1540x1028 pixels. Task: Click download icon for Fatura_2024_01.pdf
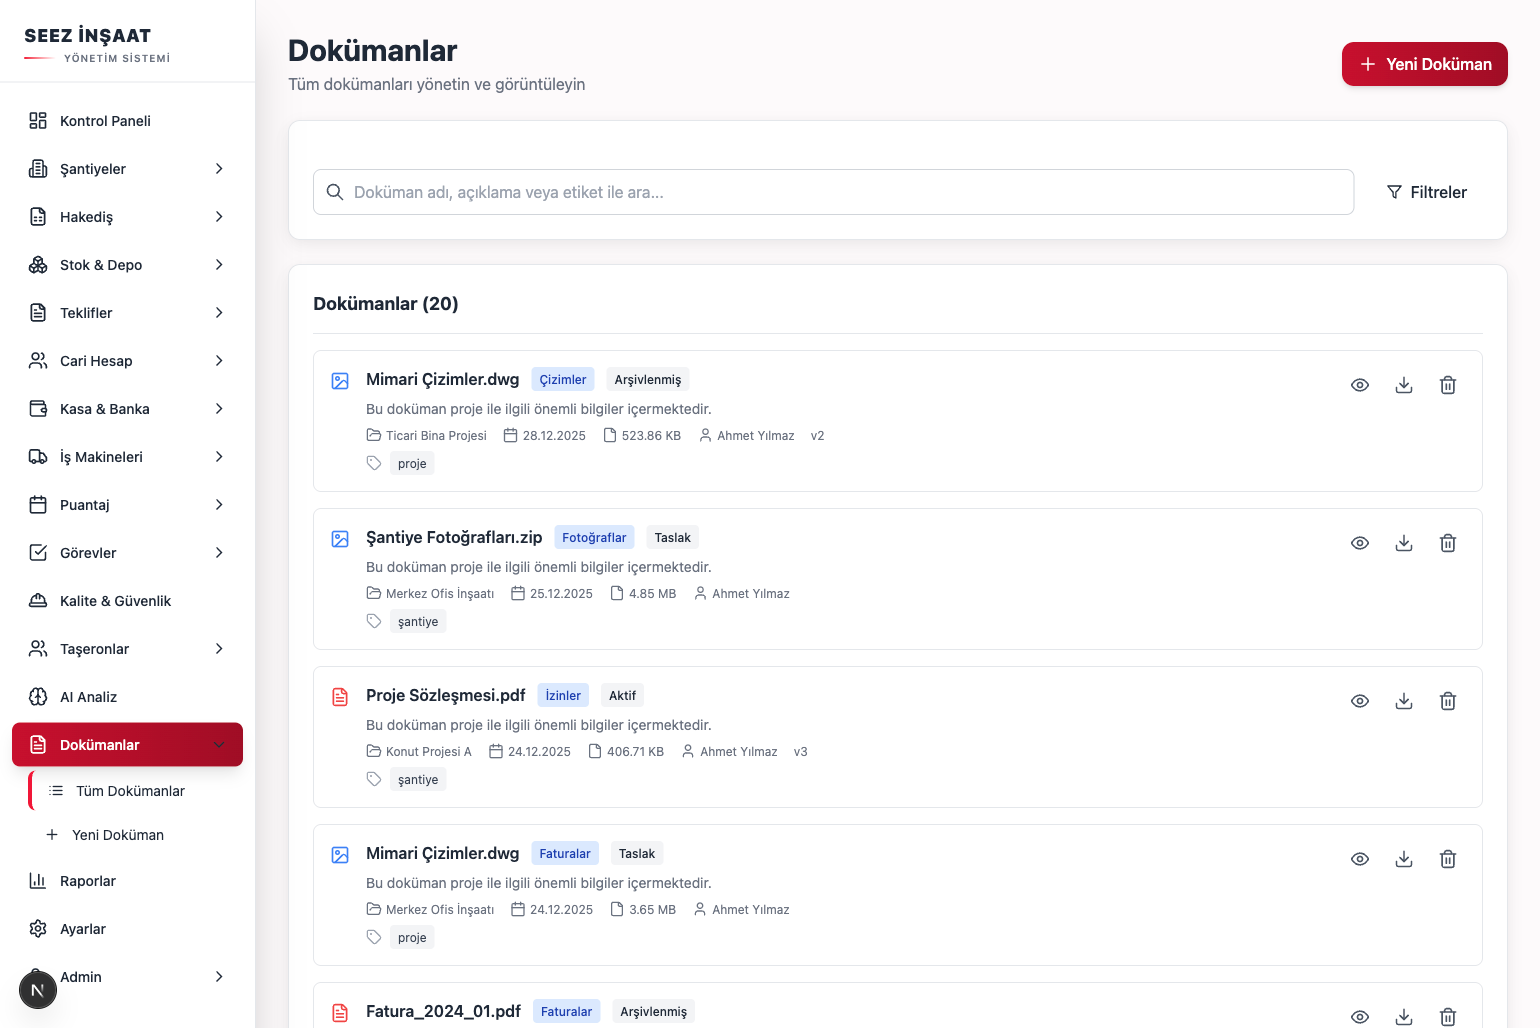[1404, 1016]
